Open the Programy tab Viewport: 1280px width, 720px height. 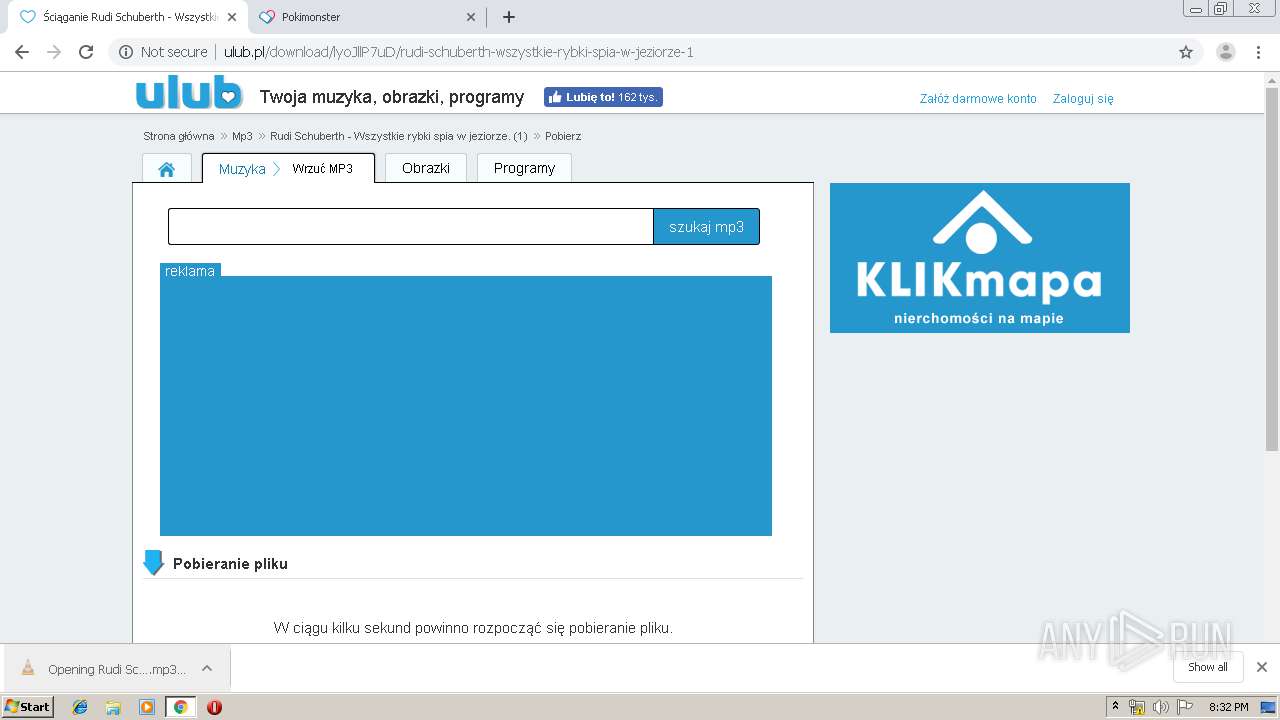click(x=524, y=168)
